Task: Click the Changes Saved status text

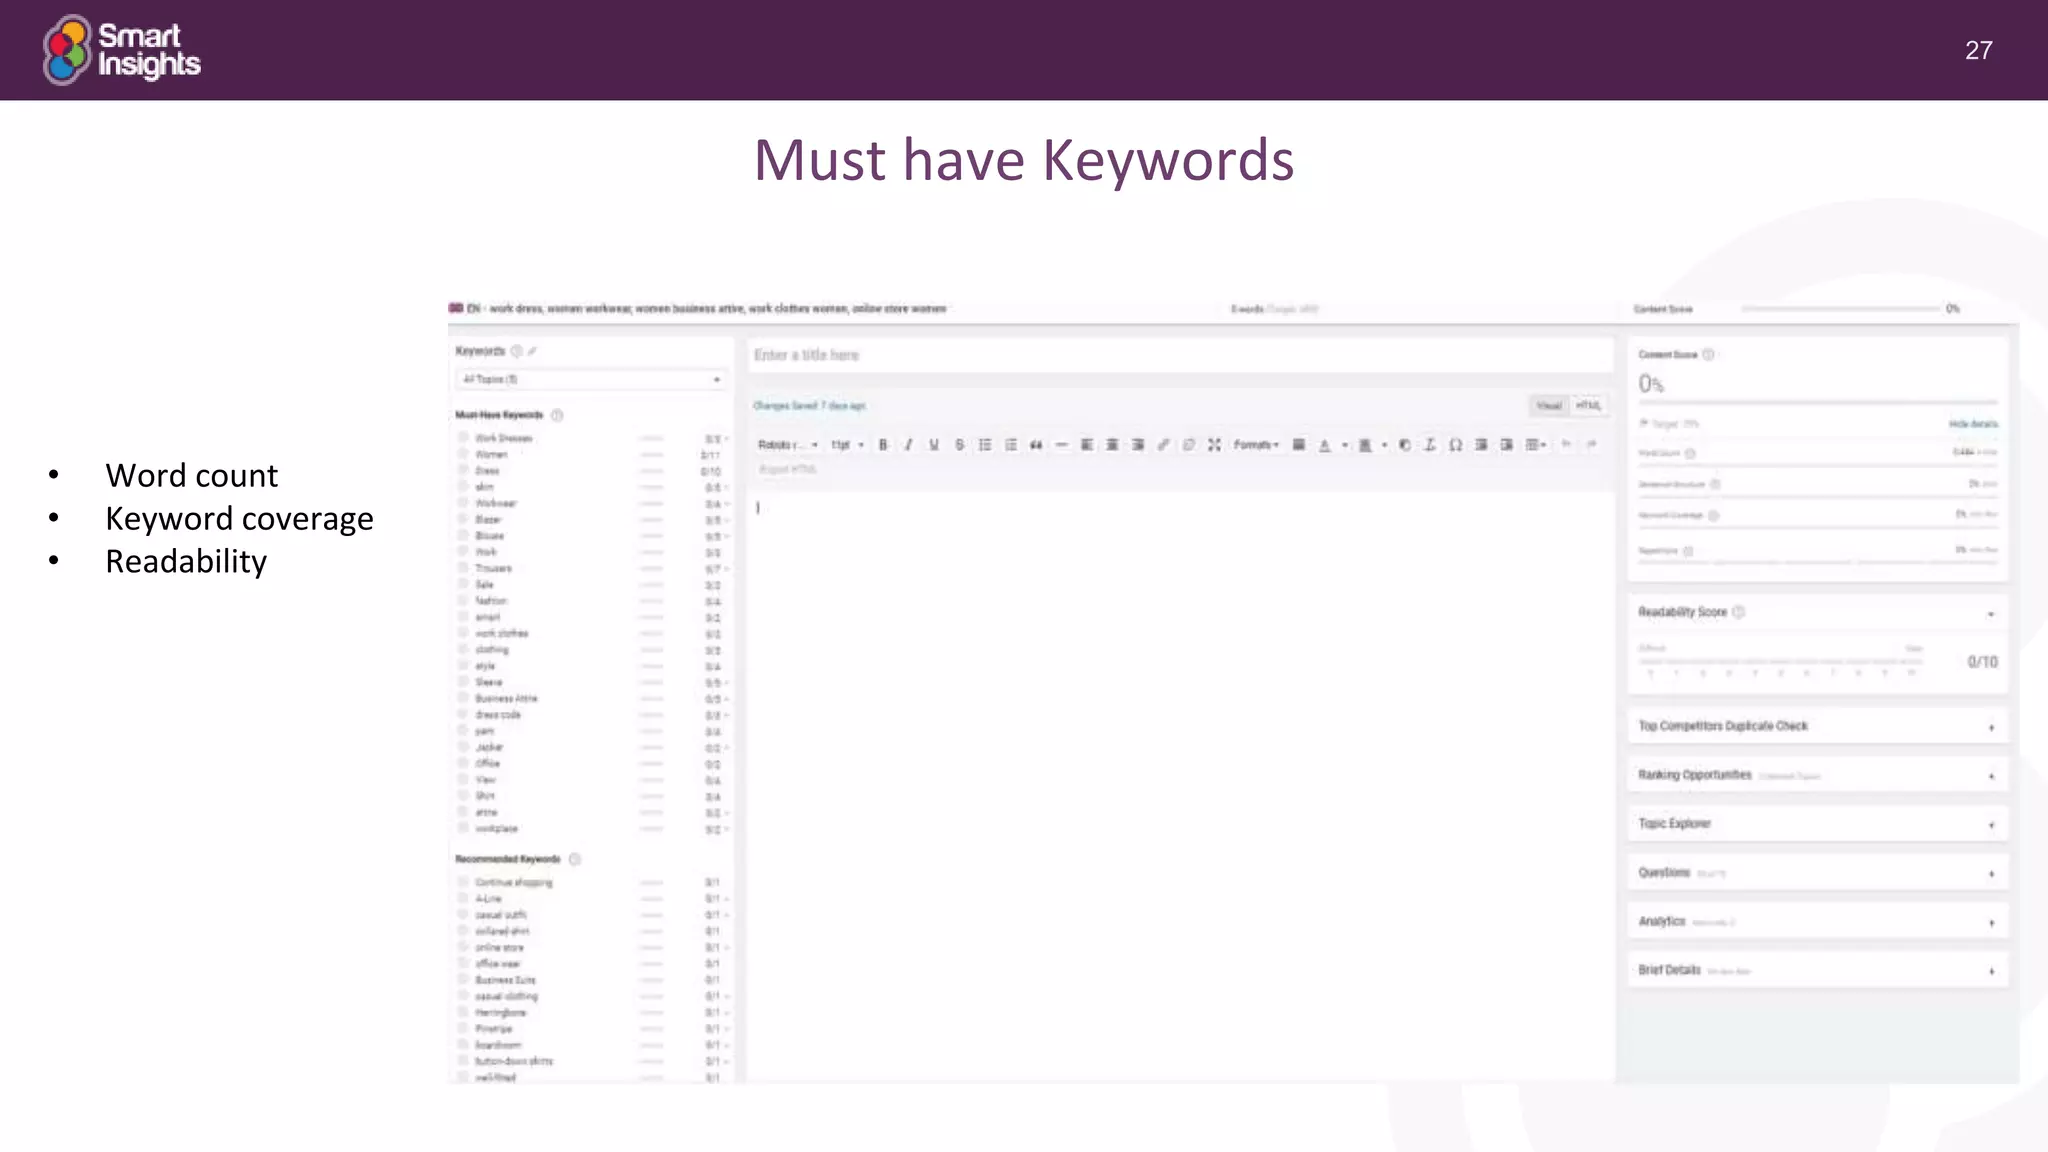Action: tap(809, 405)
